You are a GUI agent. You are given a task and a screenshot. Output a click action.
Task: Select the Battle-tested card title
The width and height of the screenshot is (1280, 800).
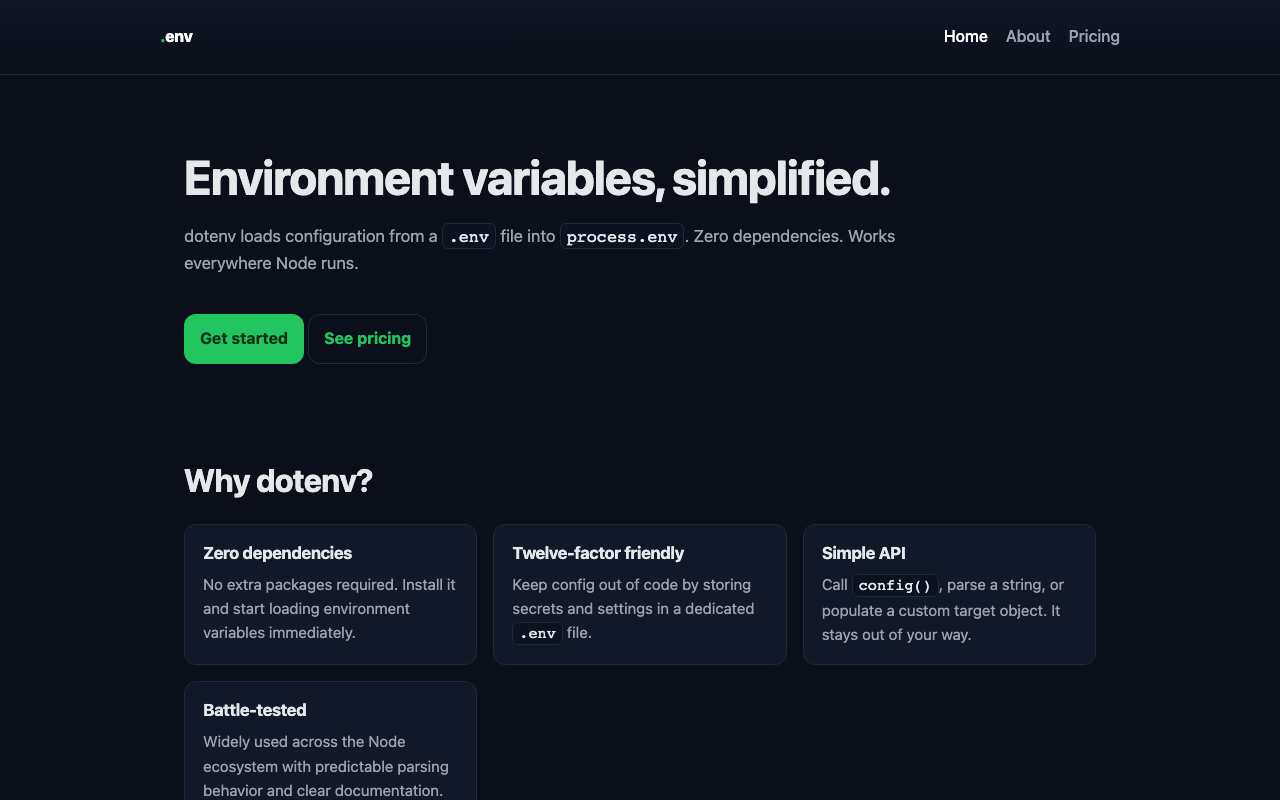coord(254,710)
